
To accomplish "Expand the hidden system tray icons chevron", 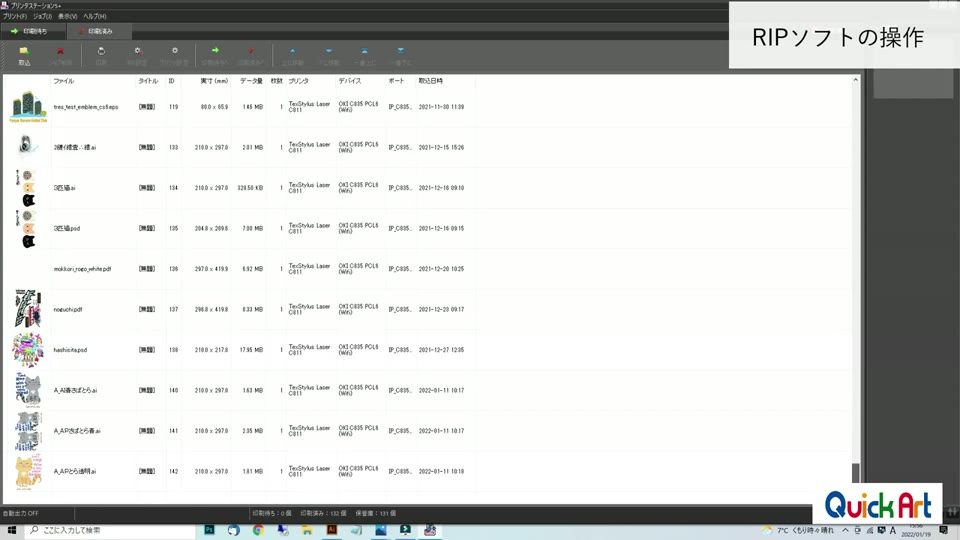I will 846,530.
